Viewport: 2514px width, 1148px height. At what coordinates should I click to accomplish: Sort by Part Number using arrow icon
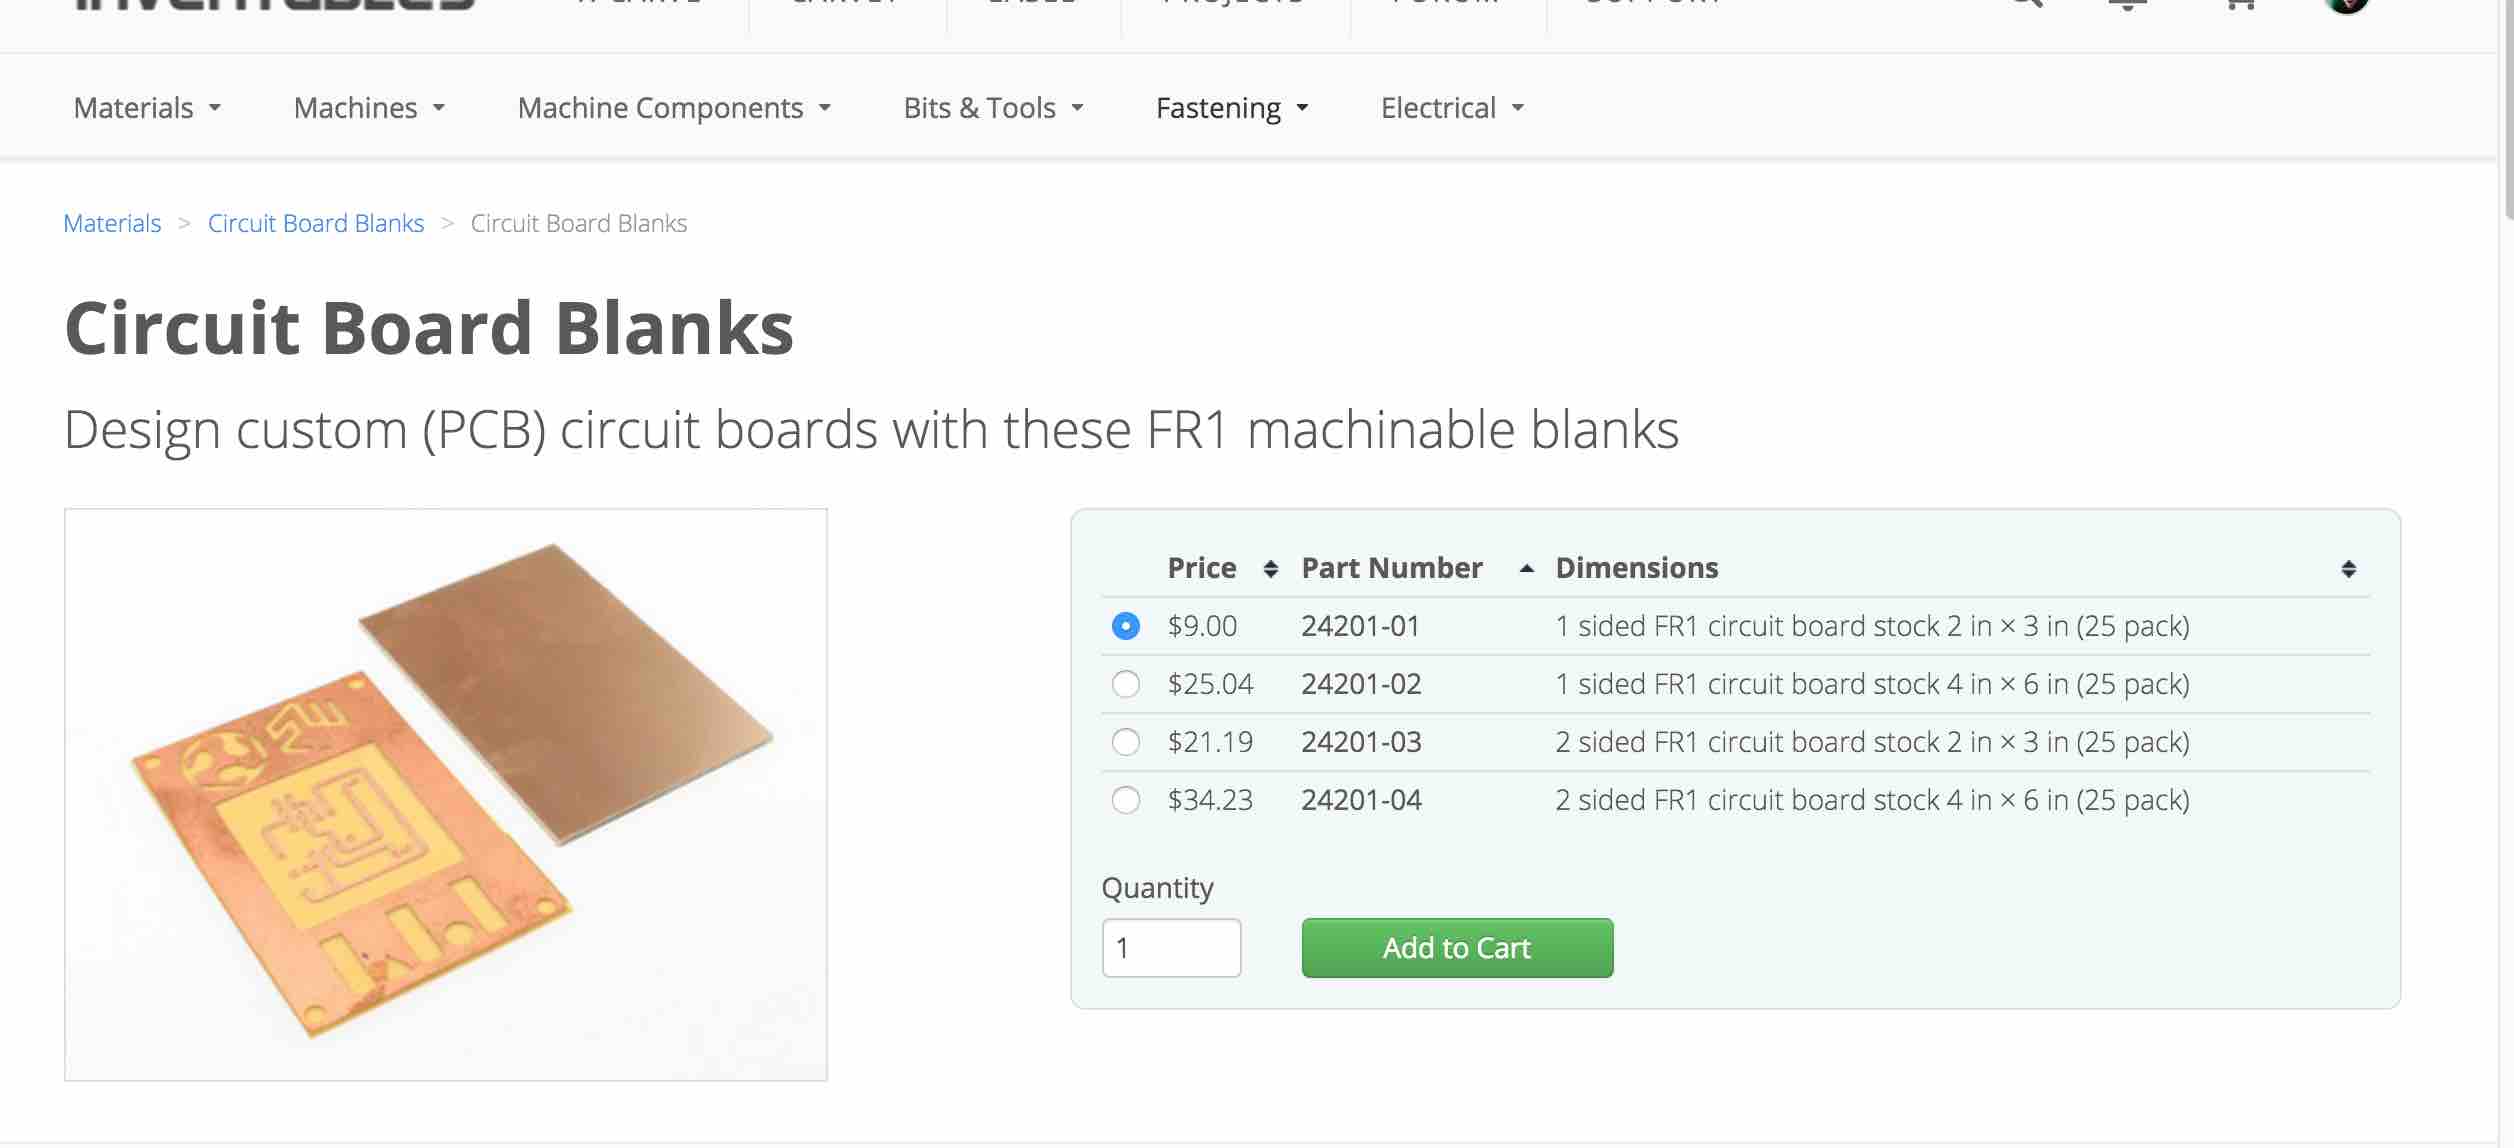1526,568
